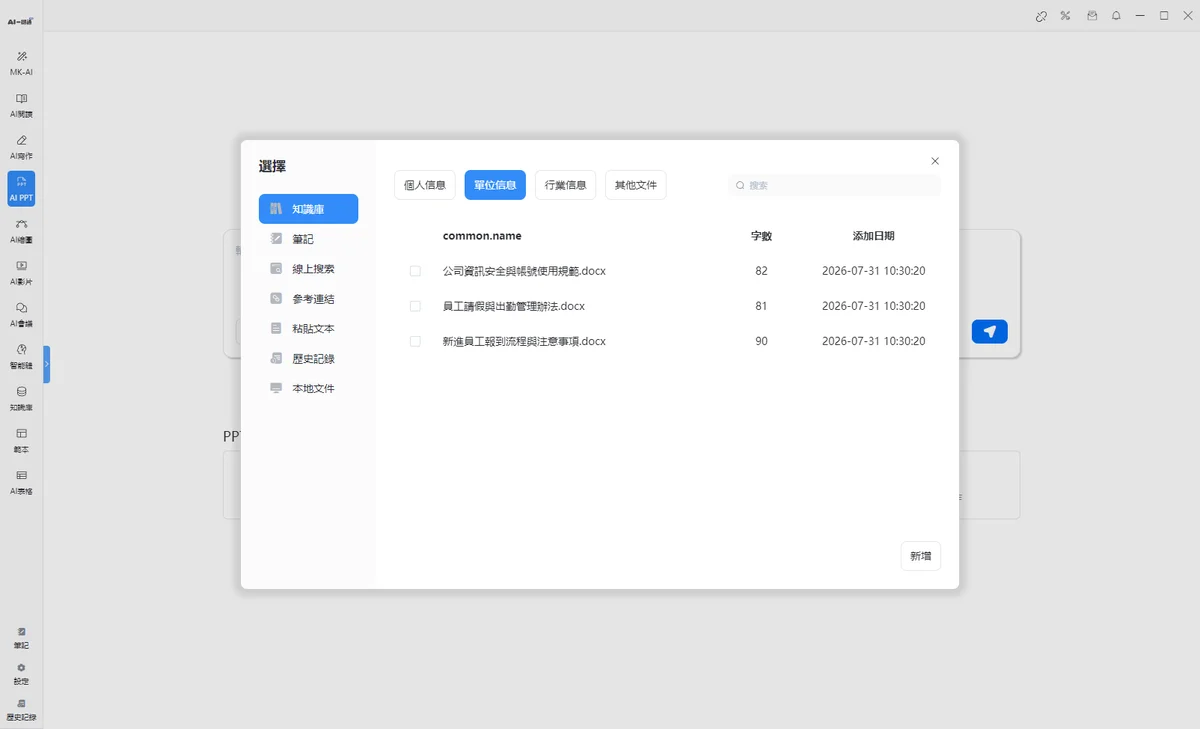Image resolution: width=1200 pixels, height=729 pixels.
Task: Switch to the 單位信息 tab
Action: [495, 185]
